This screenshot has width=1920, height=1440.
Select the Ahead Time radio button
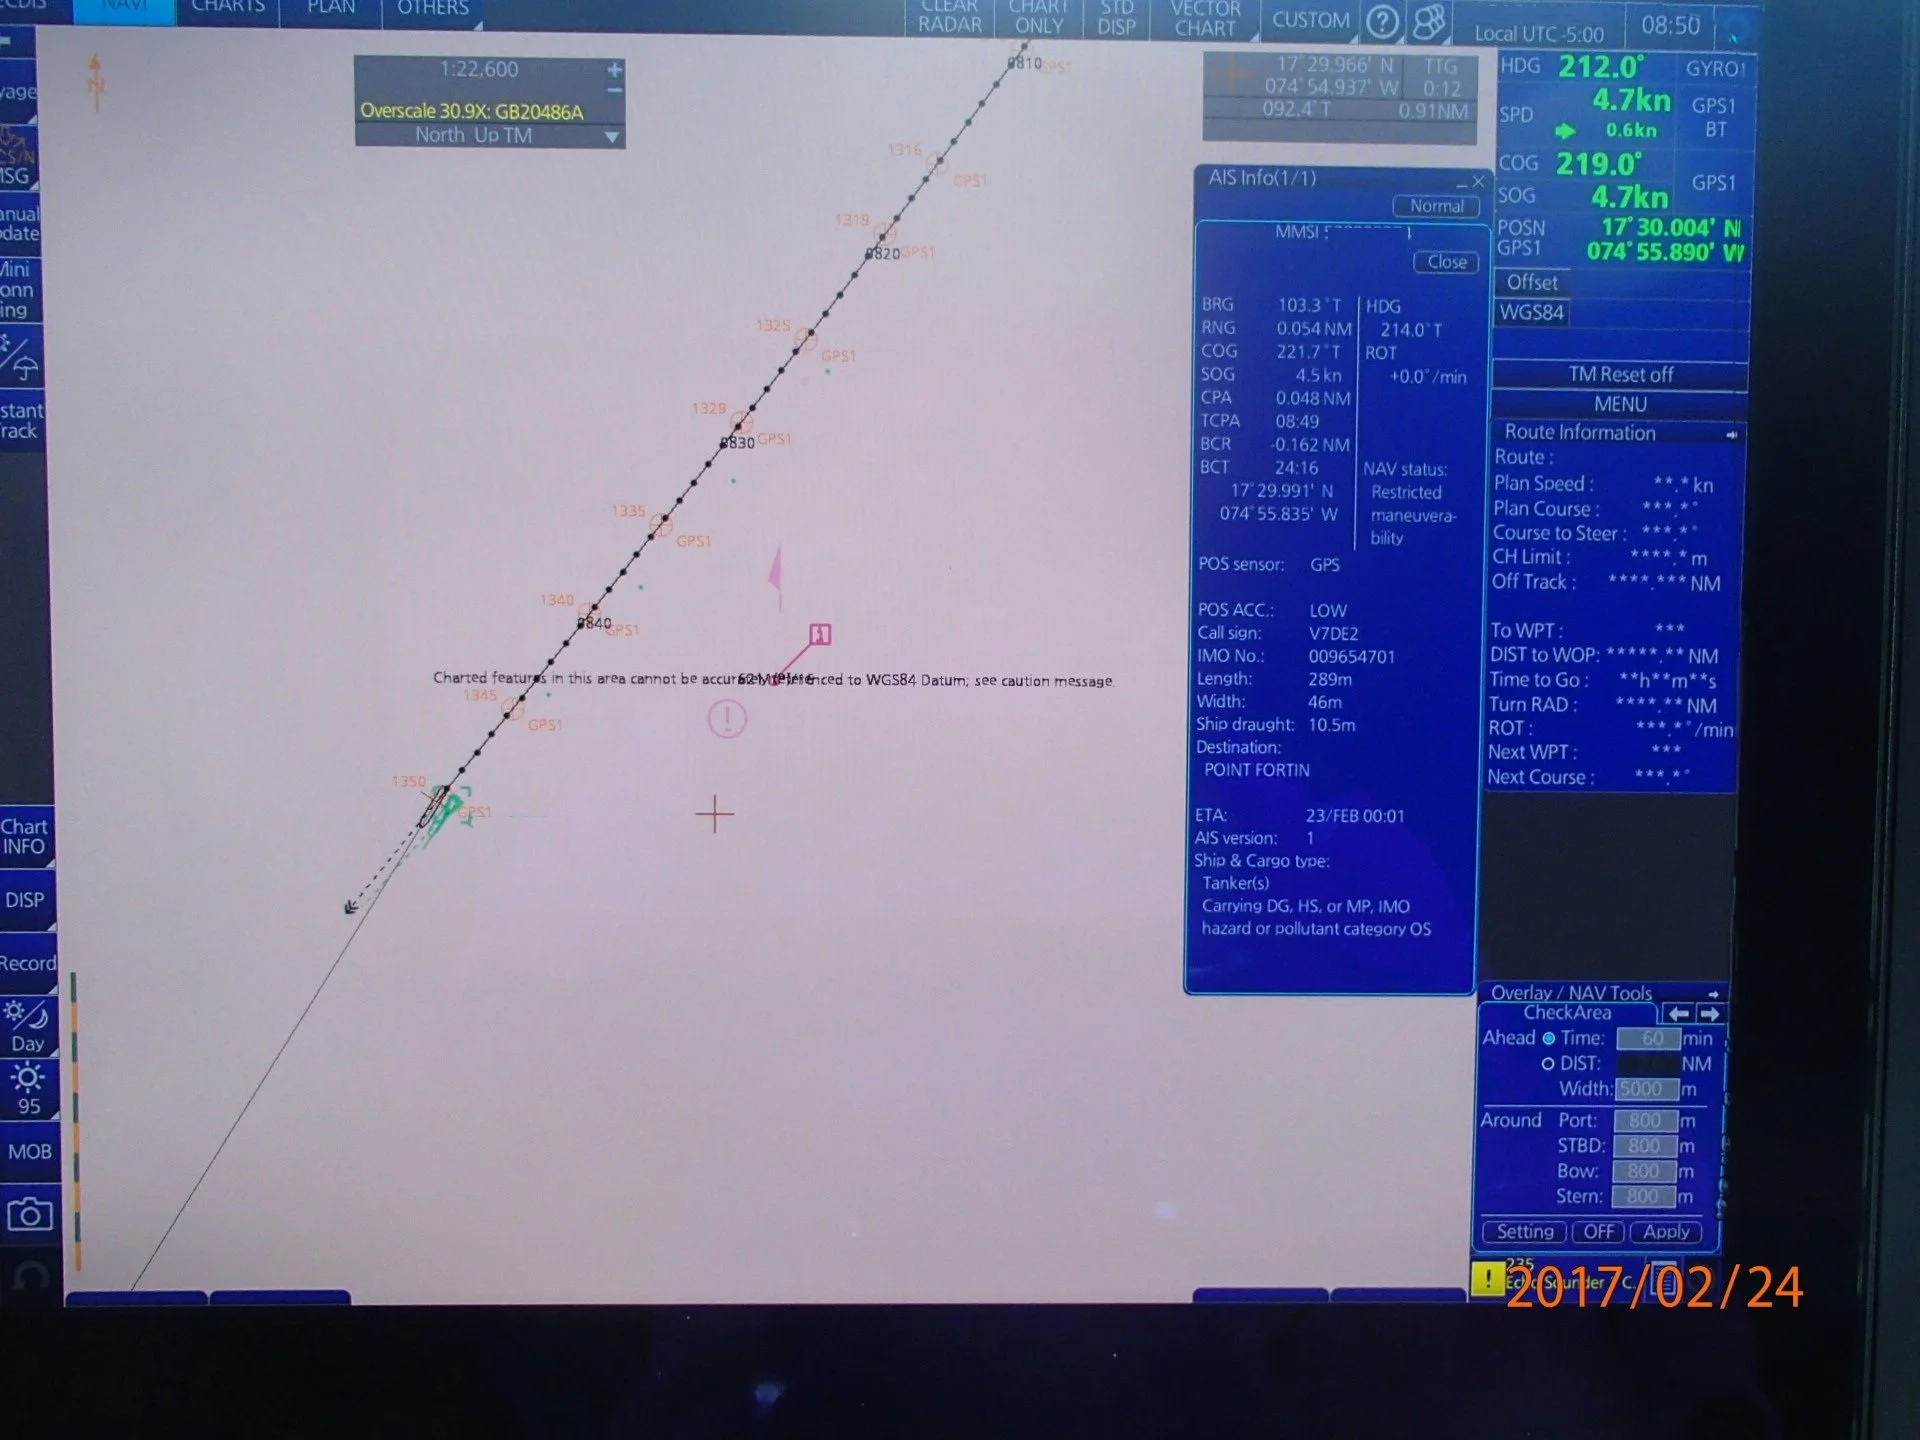(1548, 1038)
